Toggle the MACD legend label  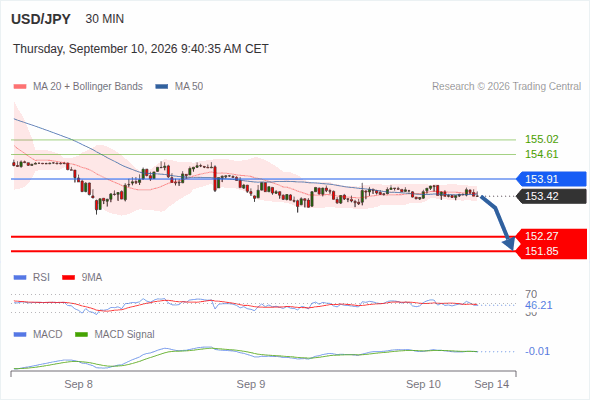[x=48, y=335]
